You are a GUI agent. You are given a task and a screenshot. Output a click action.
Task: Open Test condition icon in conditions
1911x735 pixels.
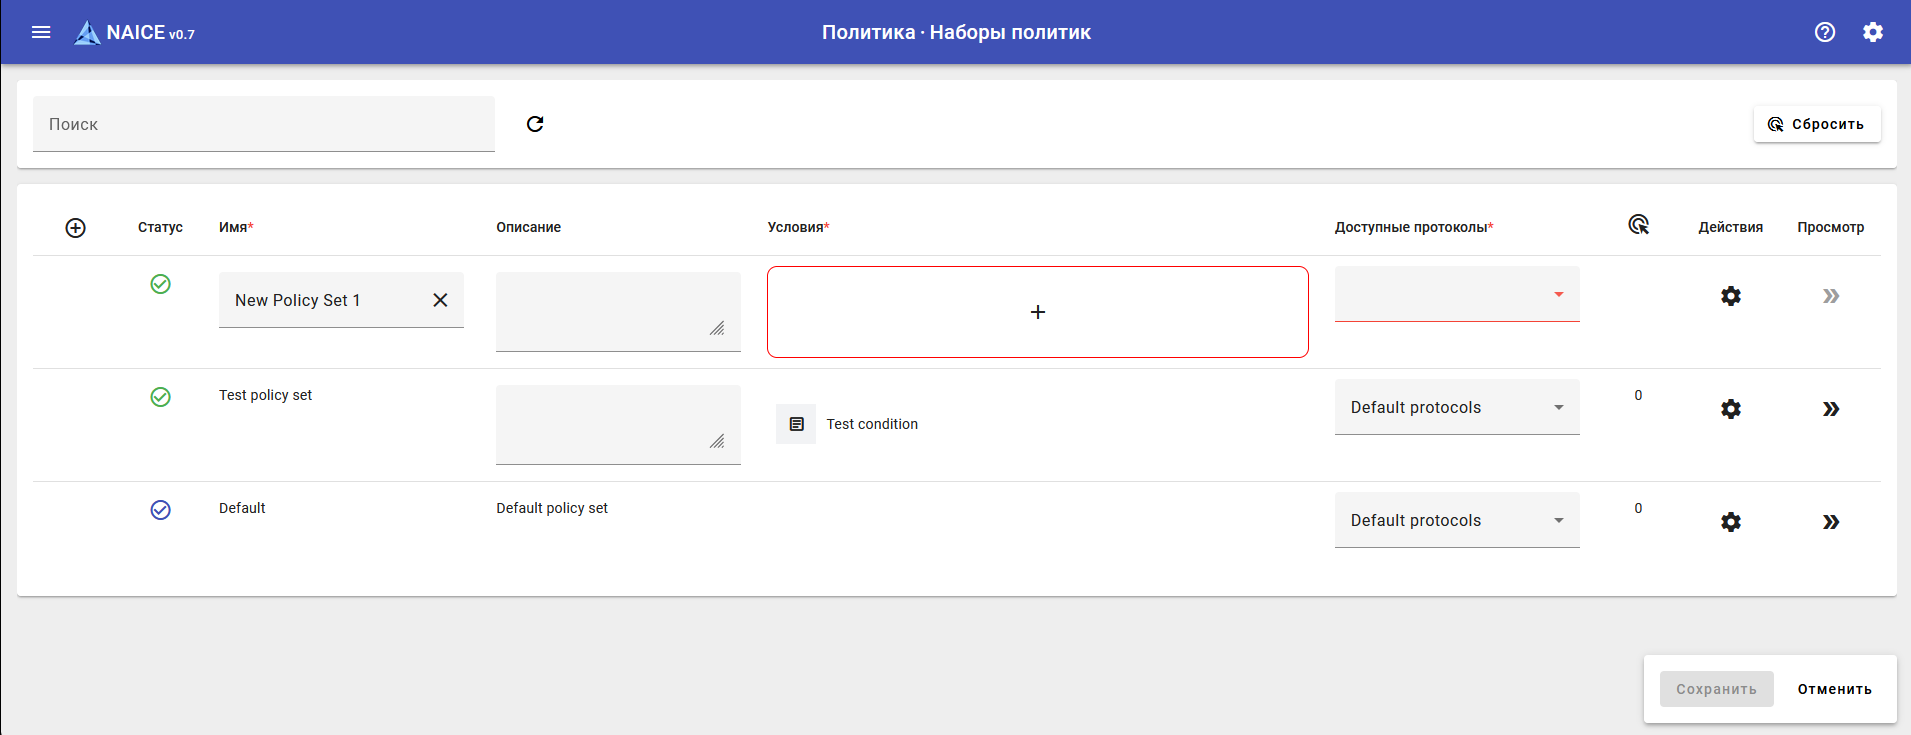click(x=796, y=424)
